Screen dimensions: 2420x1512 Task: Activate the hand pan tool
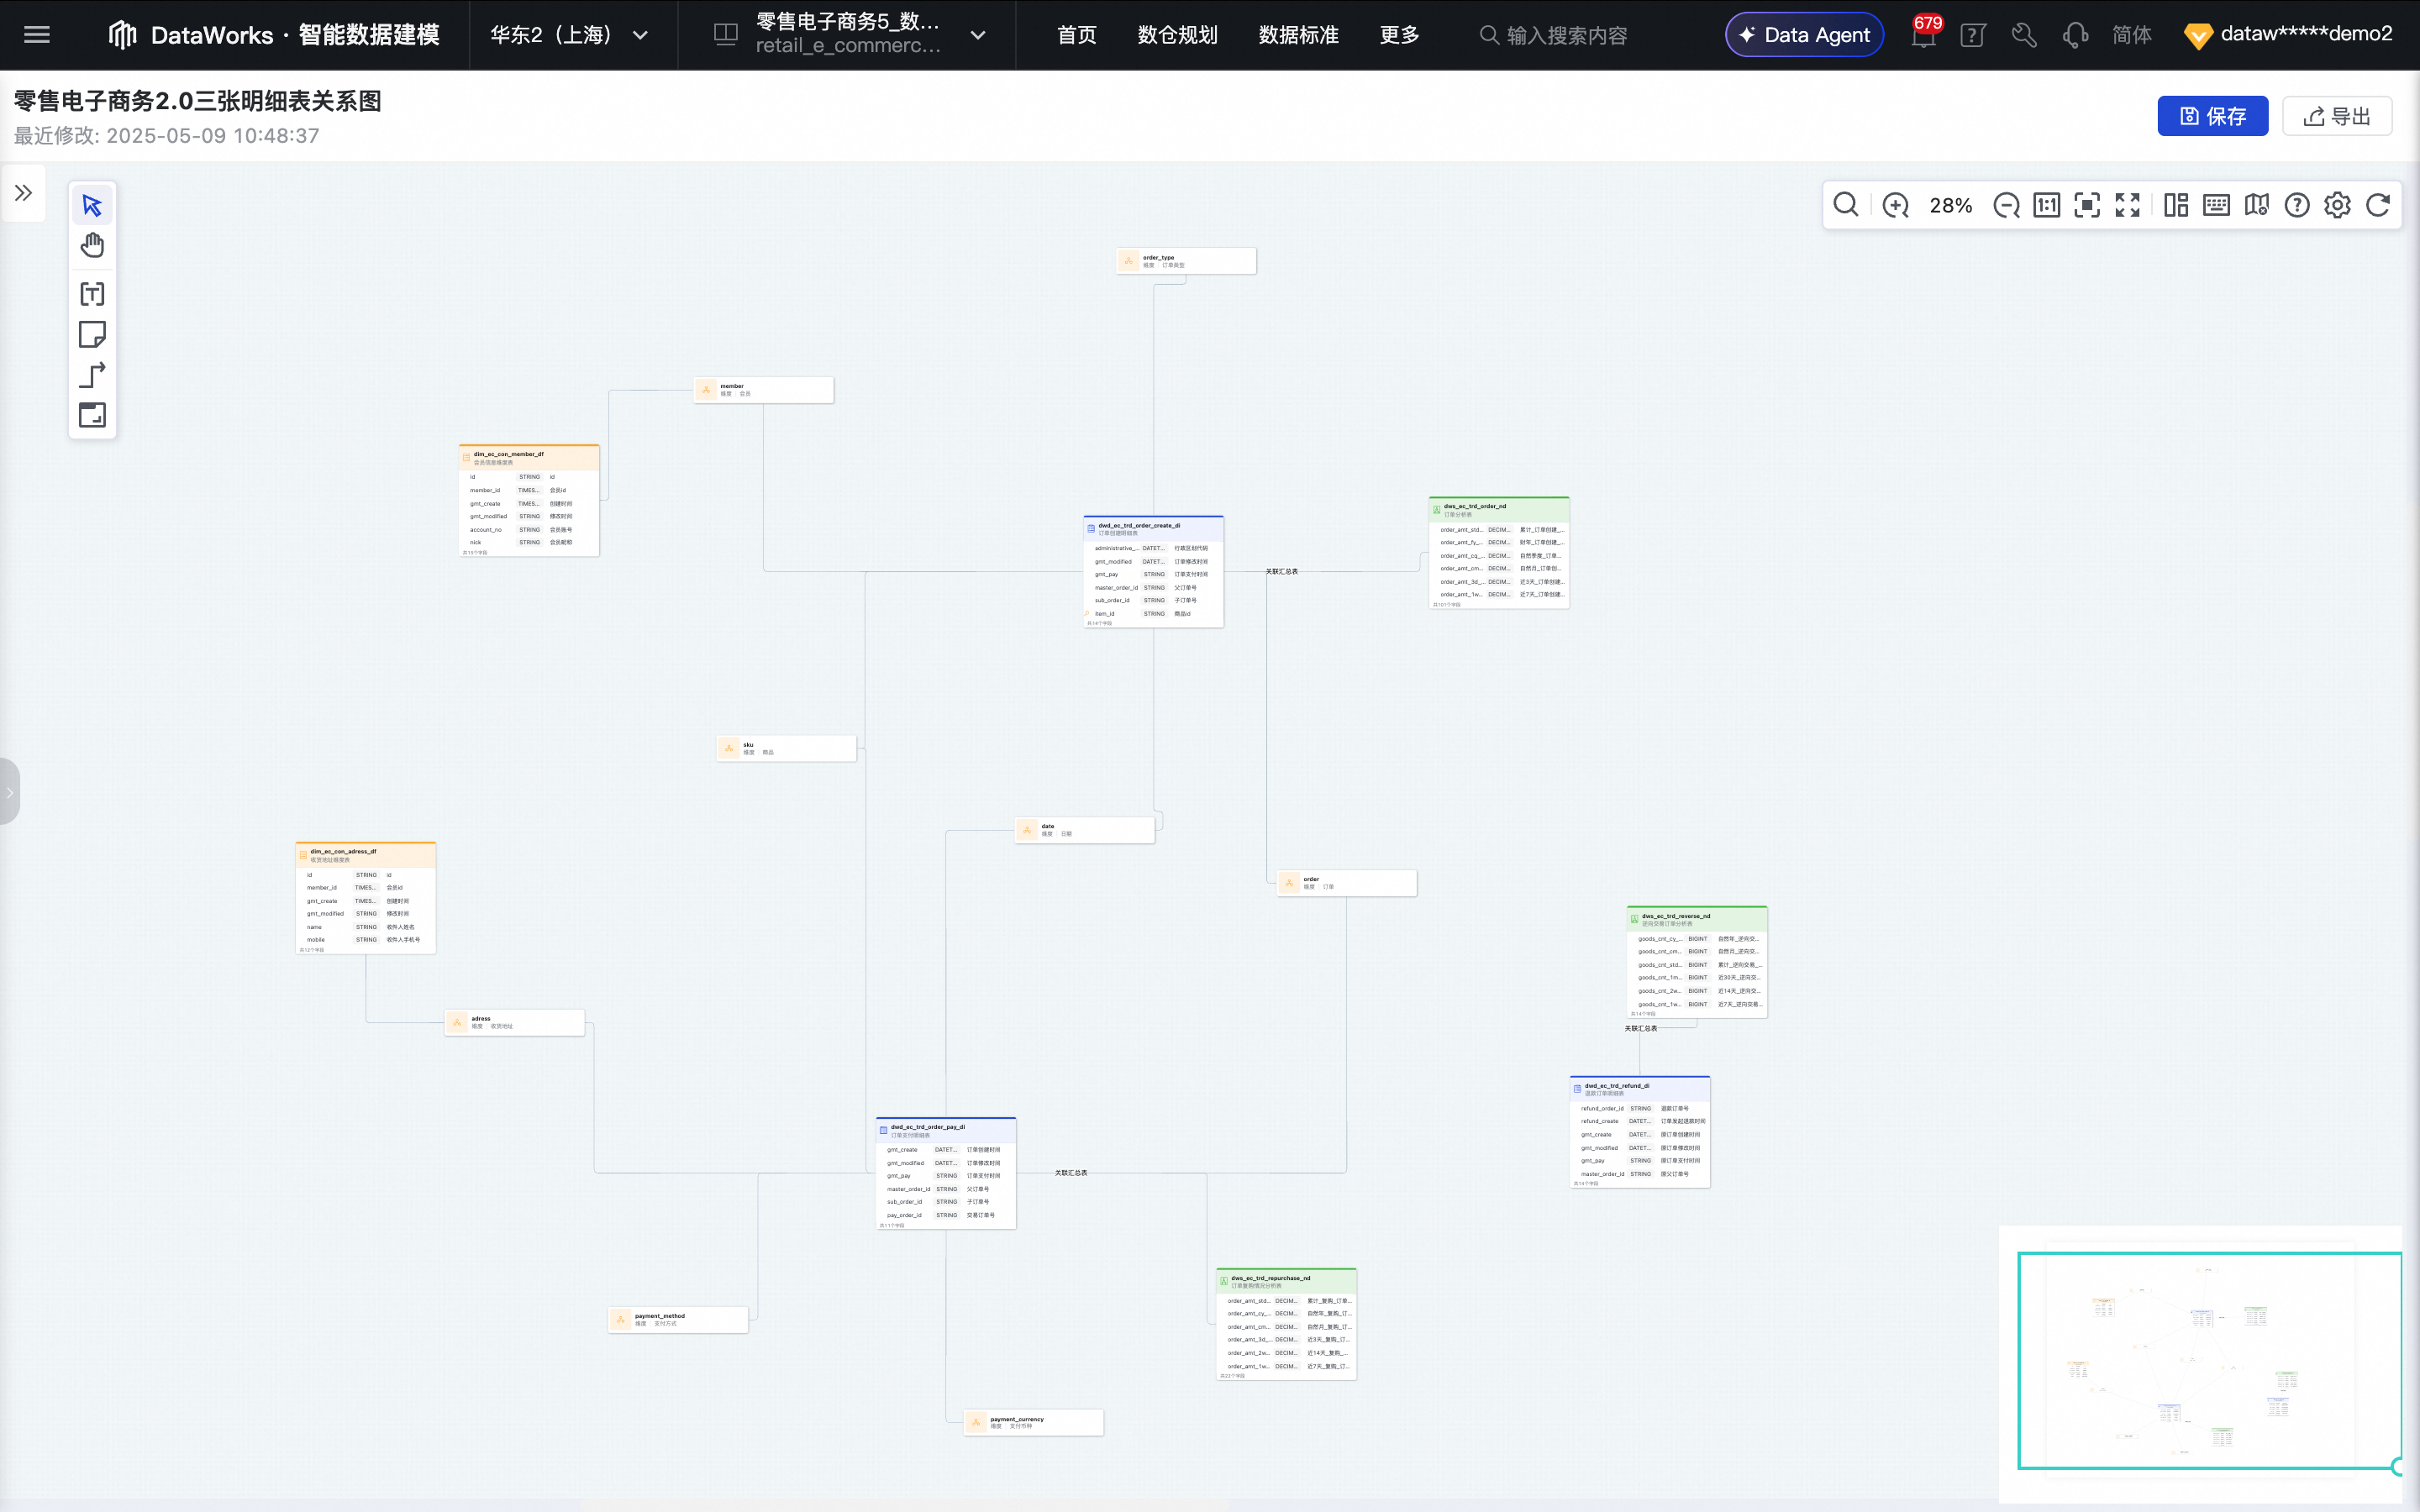[x=92, y=246]
